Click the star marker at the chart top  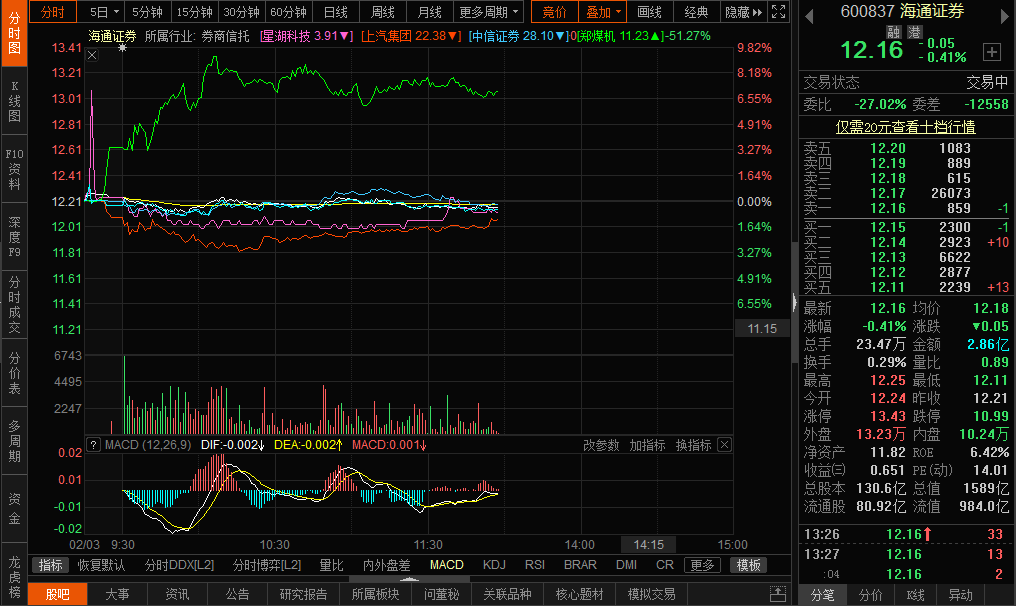[x=122, y=47]
